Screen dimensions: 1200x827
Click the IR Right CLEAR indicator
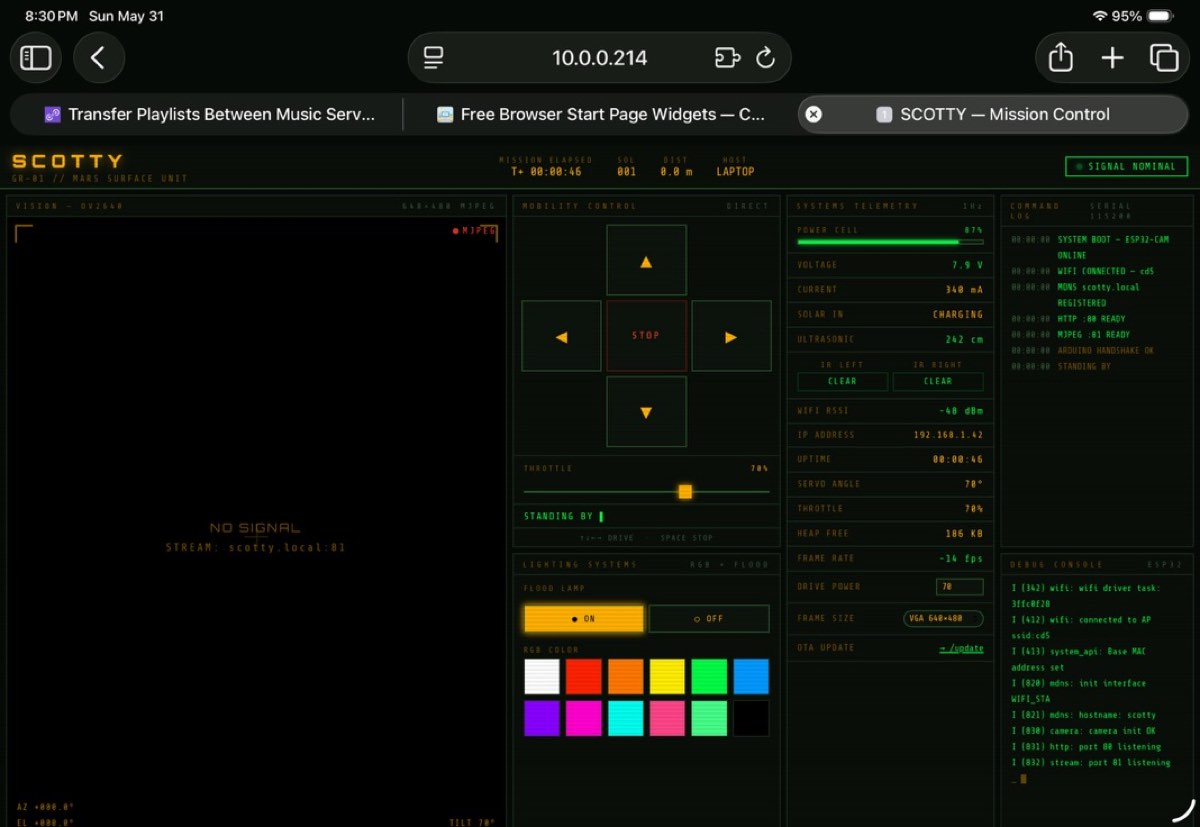click(938, 381)
